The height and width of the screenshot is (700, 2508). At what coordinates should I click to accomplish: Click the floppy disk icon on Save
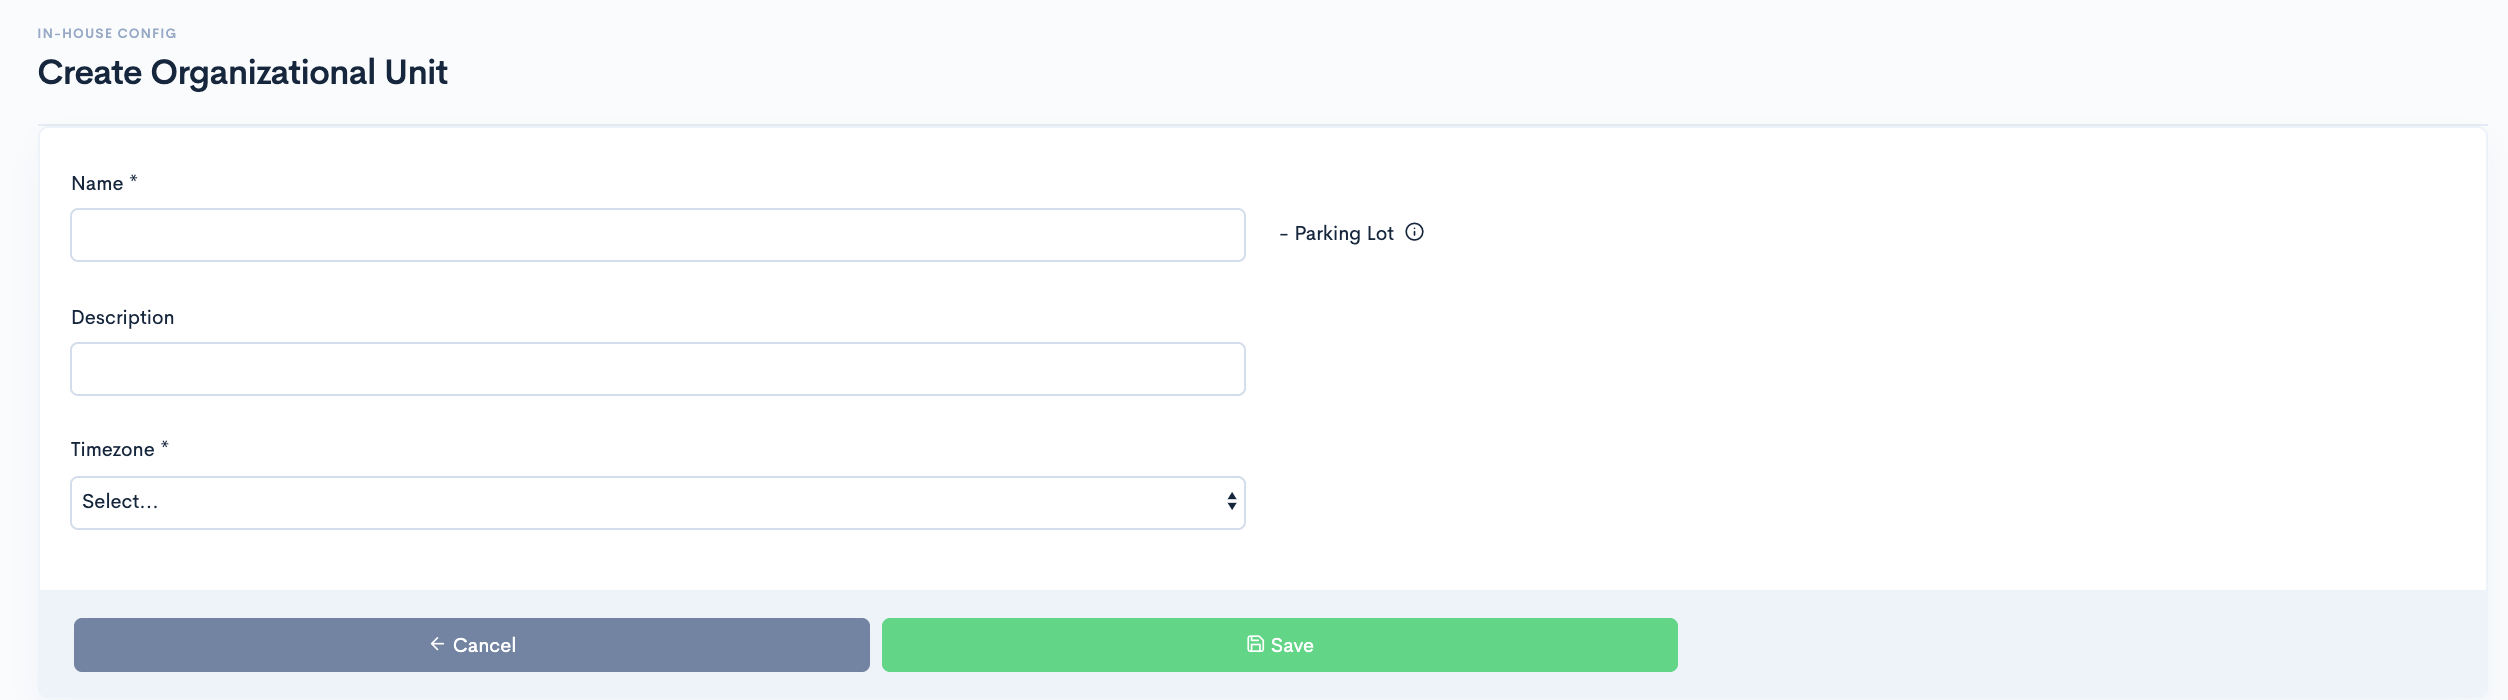(1255, 644)
